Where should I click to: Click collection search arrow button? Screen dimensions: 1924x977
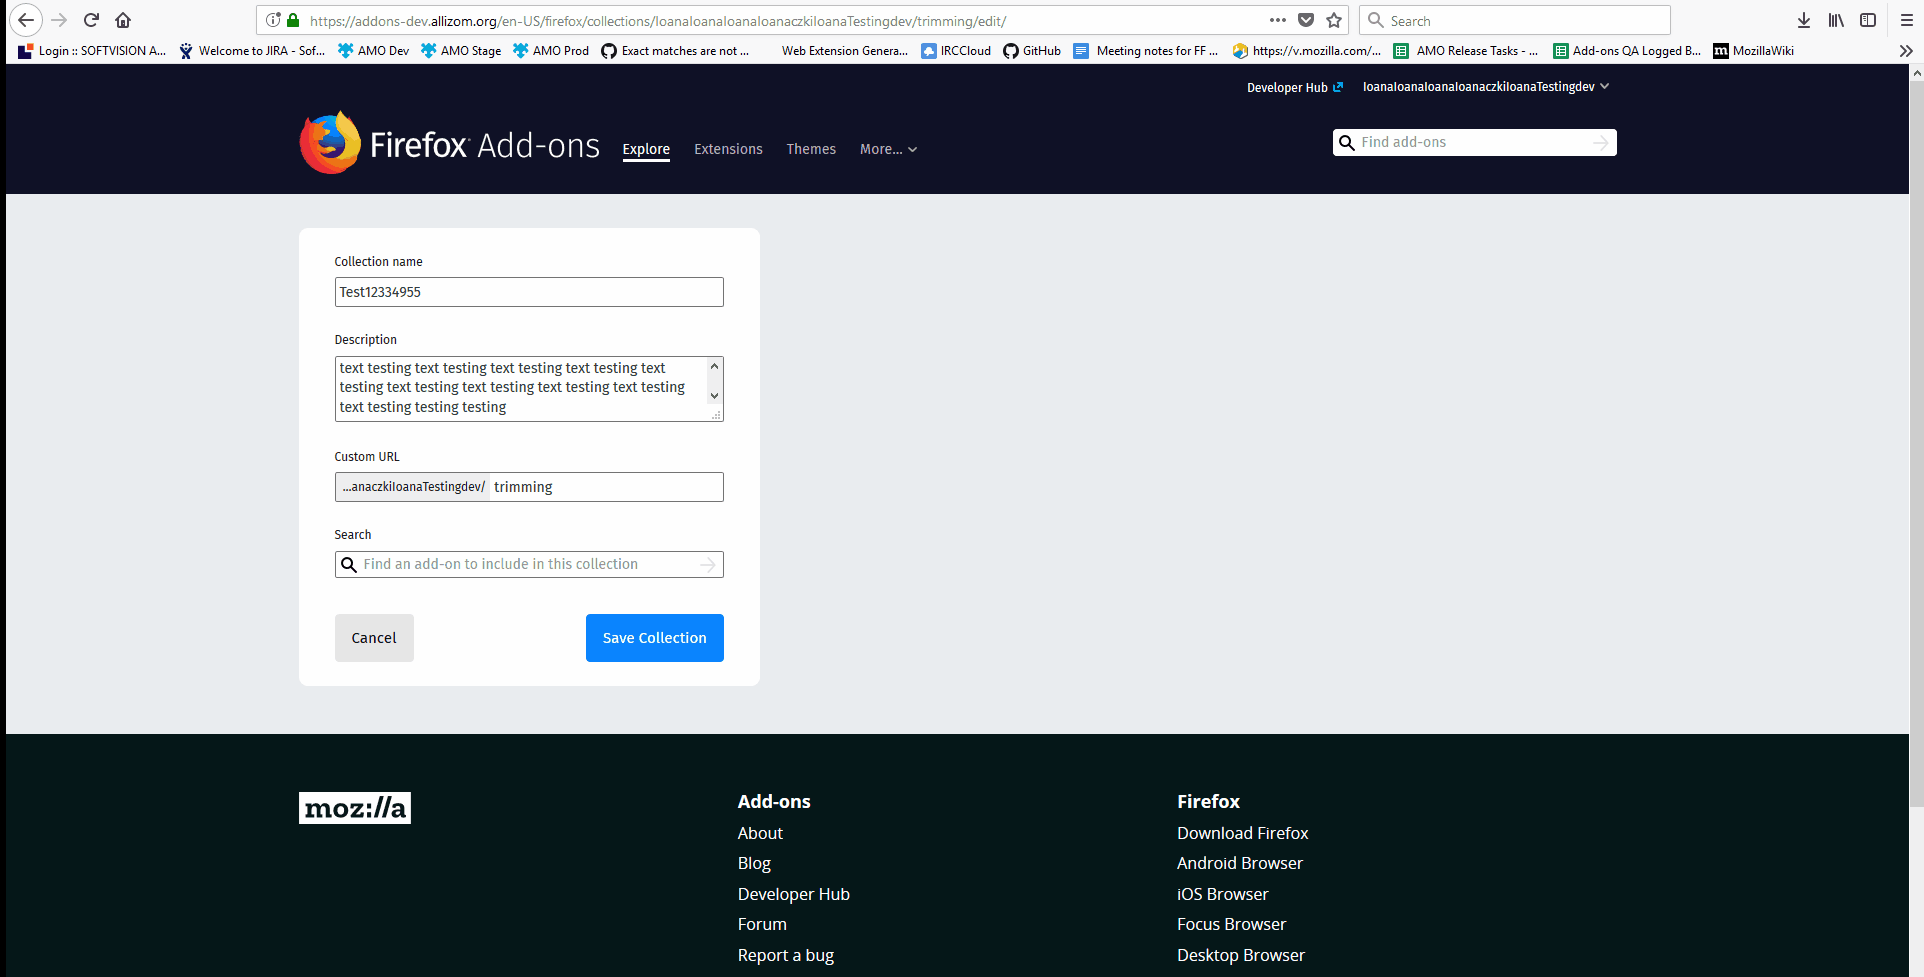[x=708, y=565]
